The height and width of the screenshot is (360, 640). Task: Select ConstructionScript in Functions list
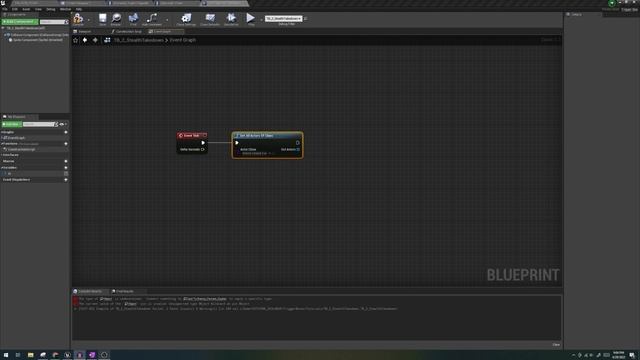tap(21, 149)
